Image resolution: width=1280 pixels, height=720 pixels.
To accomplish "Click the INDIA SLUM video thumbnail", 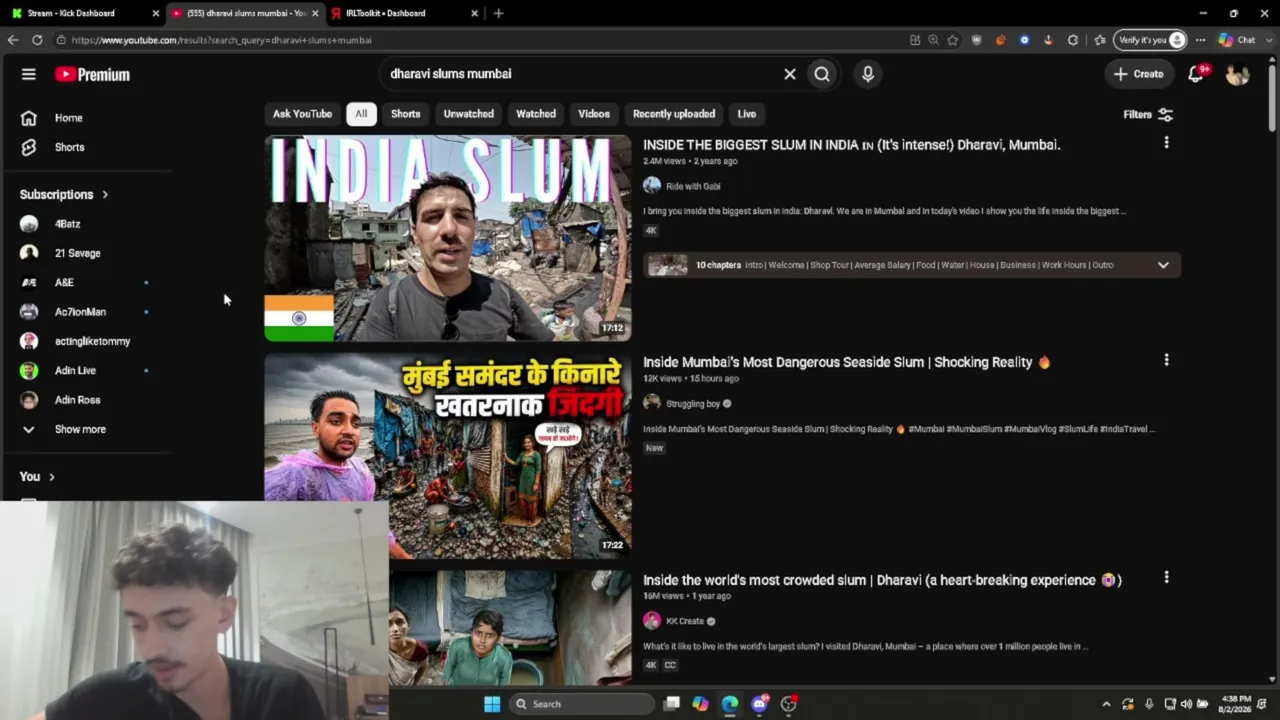I will (x=448, y=238).
